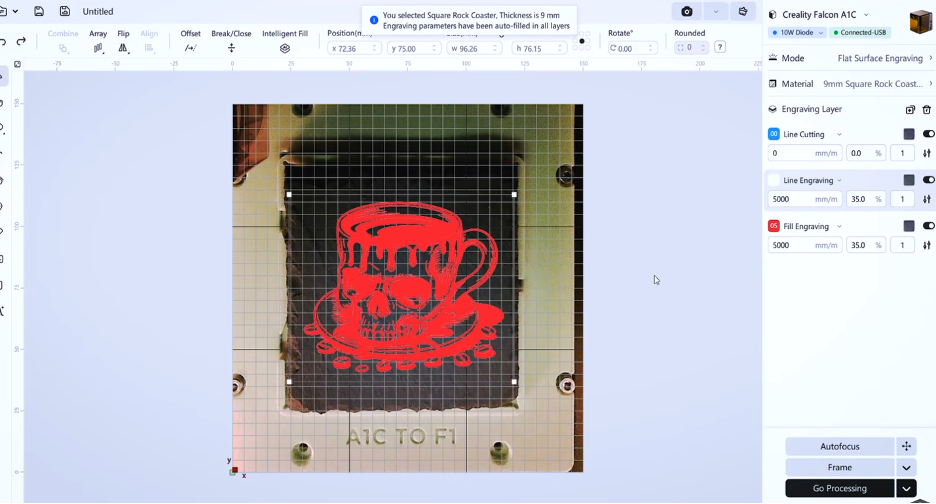
Task: Expand the Mode Flat Surface Engraving chevron
Action: tap(930, 58)
